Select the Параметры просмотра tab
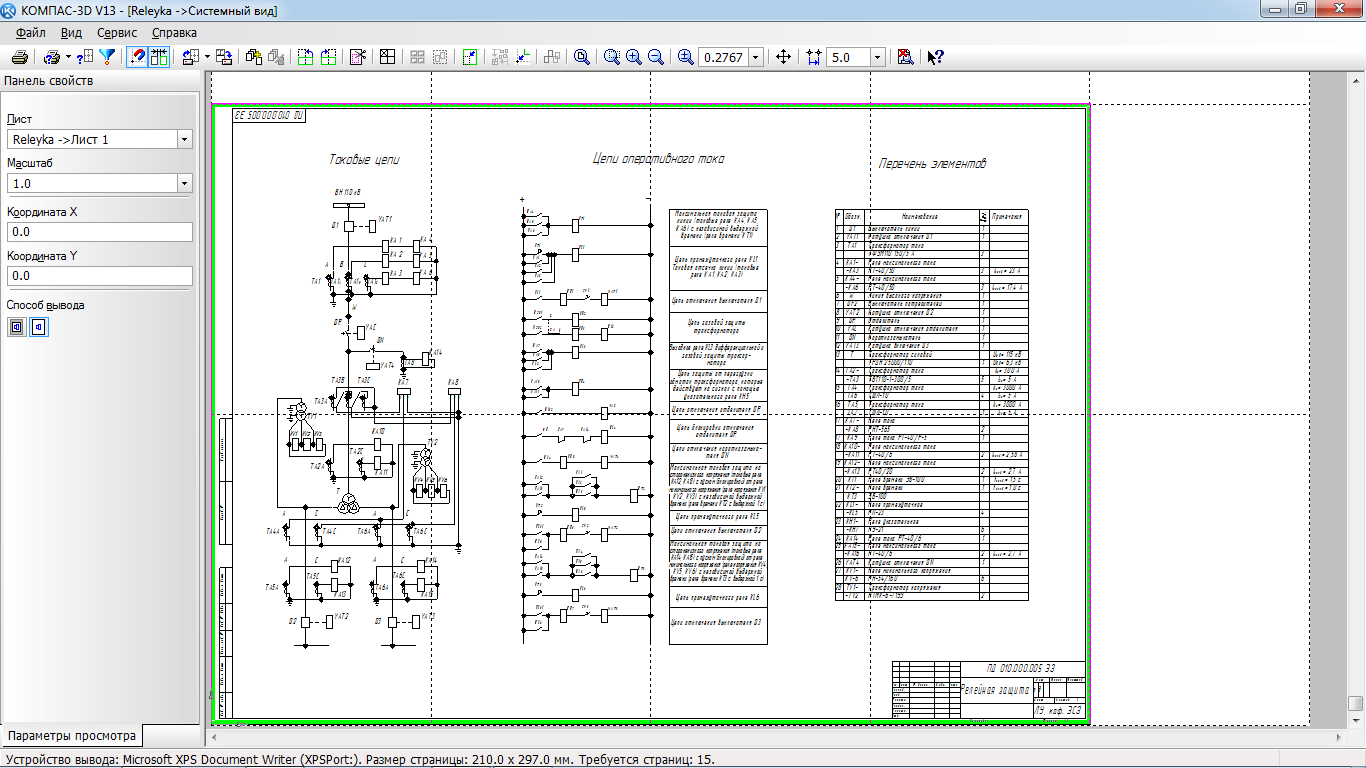1366x768 pixels. pyautogui.click(x=71, y=737)
